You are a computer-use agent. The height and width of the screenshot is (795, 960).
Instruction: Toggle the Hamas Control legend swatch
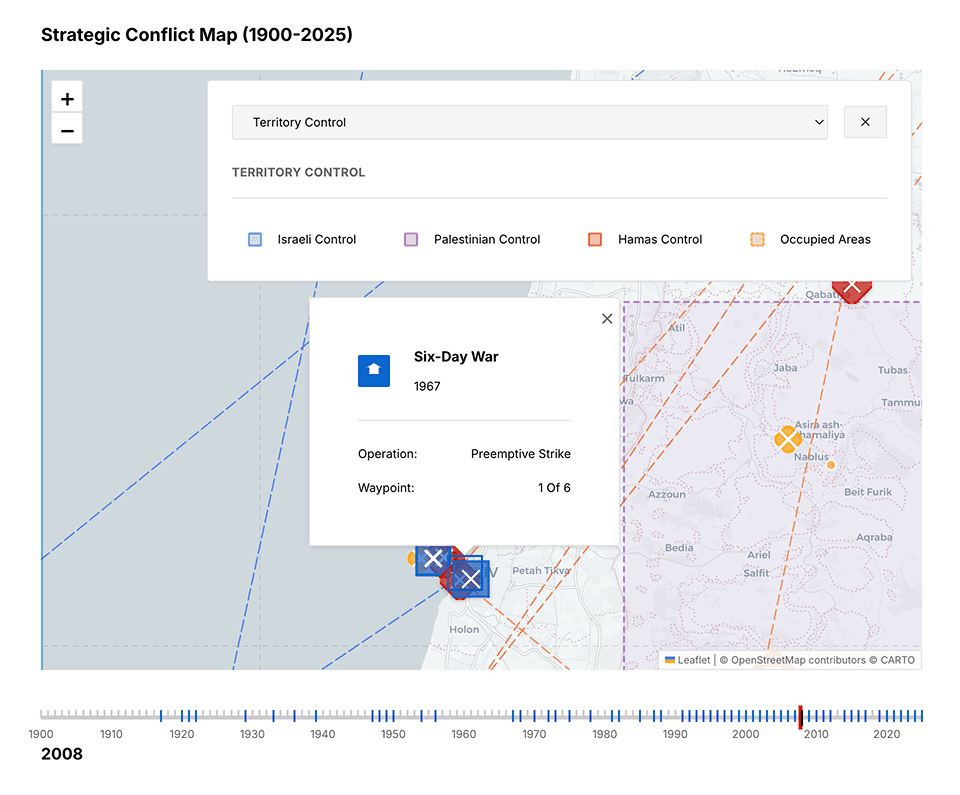pyautogui.click(x=595, y=240)
